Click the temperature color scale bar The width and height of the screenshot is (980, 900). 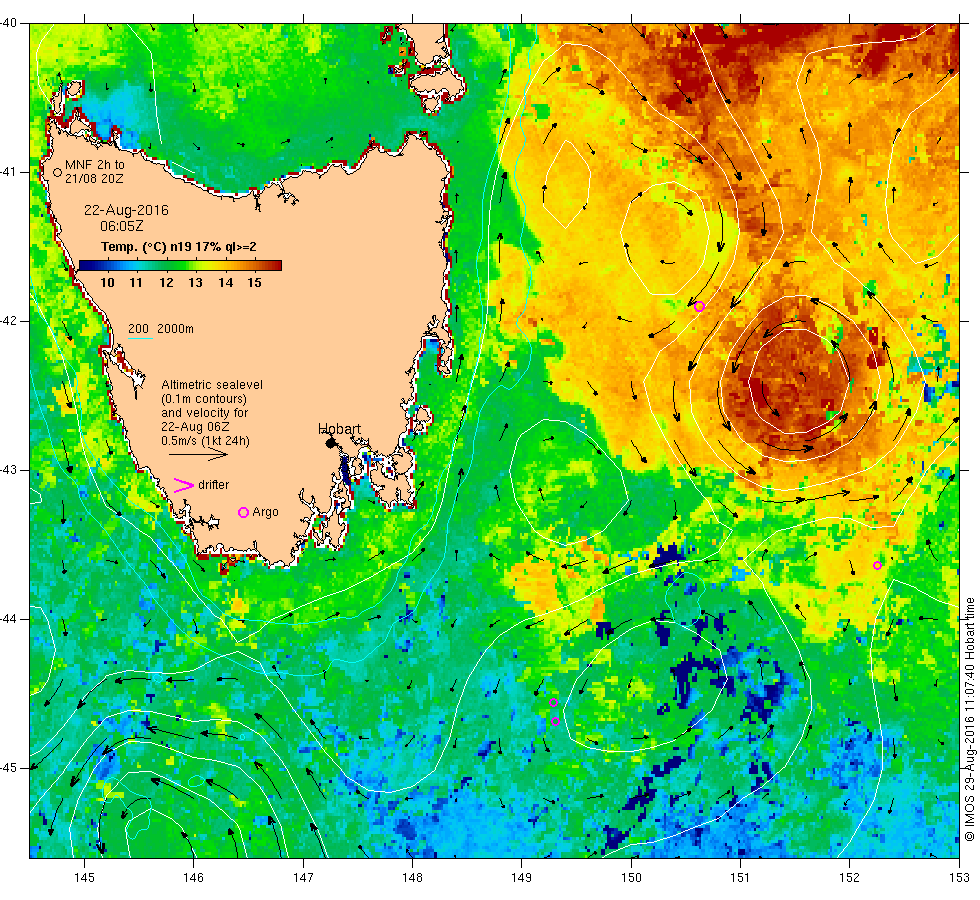point(180,266)
